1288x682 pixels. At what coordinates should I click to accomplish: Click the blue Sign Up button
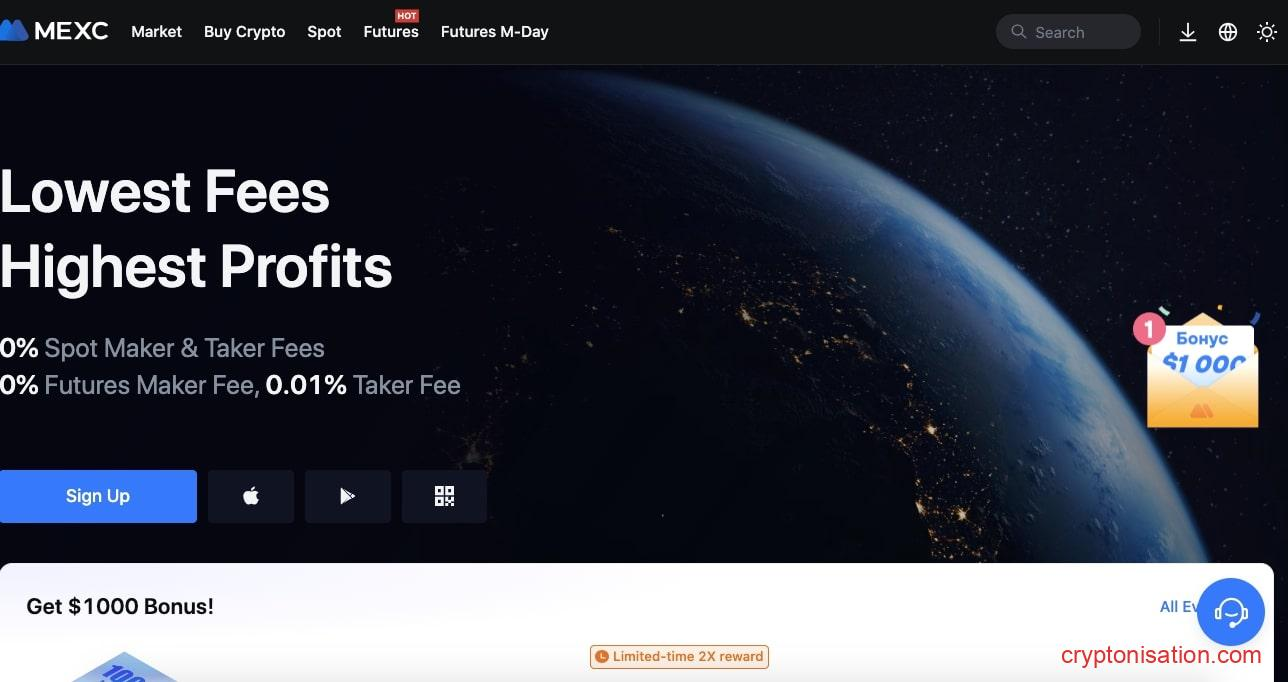click(x=98, y=496)
